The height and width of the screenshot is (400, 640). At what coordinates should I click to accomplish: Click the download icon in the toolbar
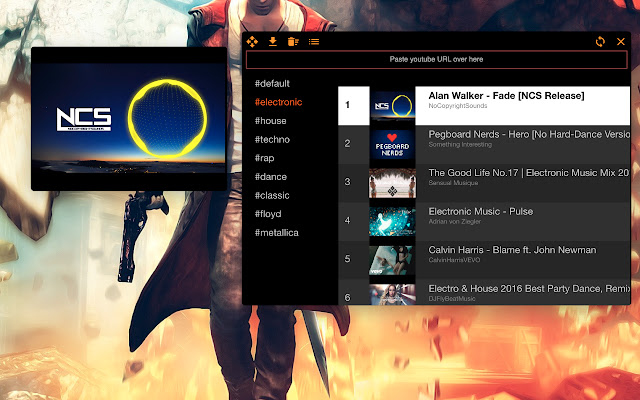coord(273,42)
